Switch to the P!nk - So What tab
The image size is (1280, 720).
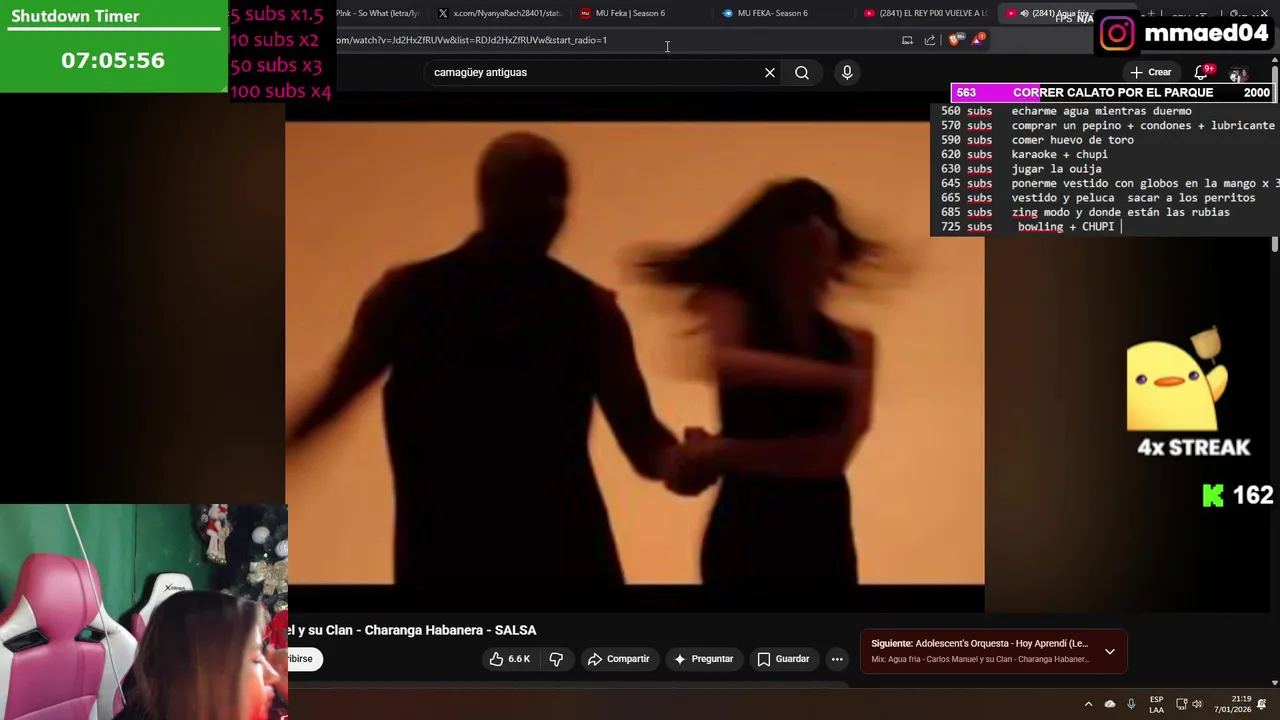tap(377, 13)
